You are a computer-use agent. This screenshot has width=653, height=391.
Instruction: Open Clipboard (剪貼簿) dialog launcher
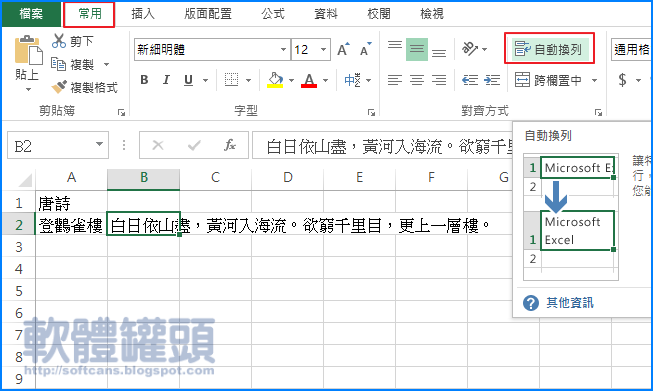point(121,112)
